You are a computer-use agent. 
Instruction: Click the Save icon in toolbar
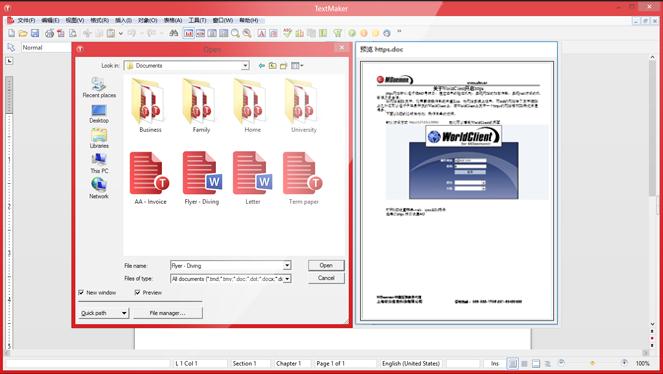[x=35, y=33]
